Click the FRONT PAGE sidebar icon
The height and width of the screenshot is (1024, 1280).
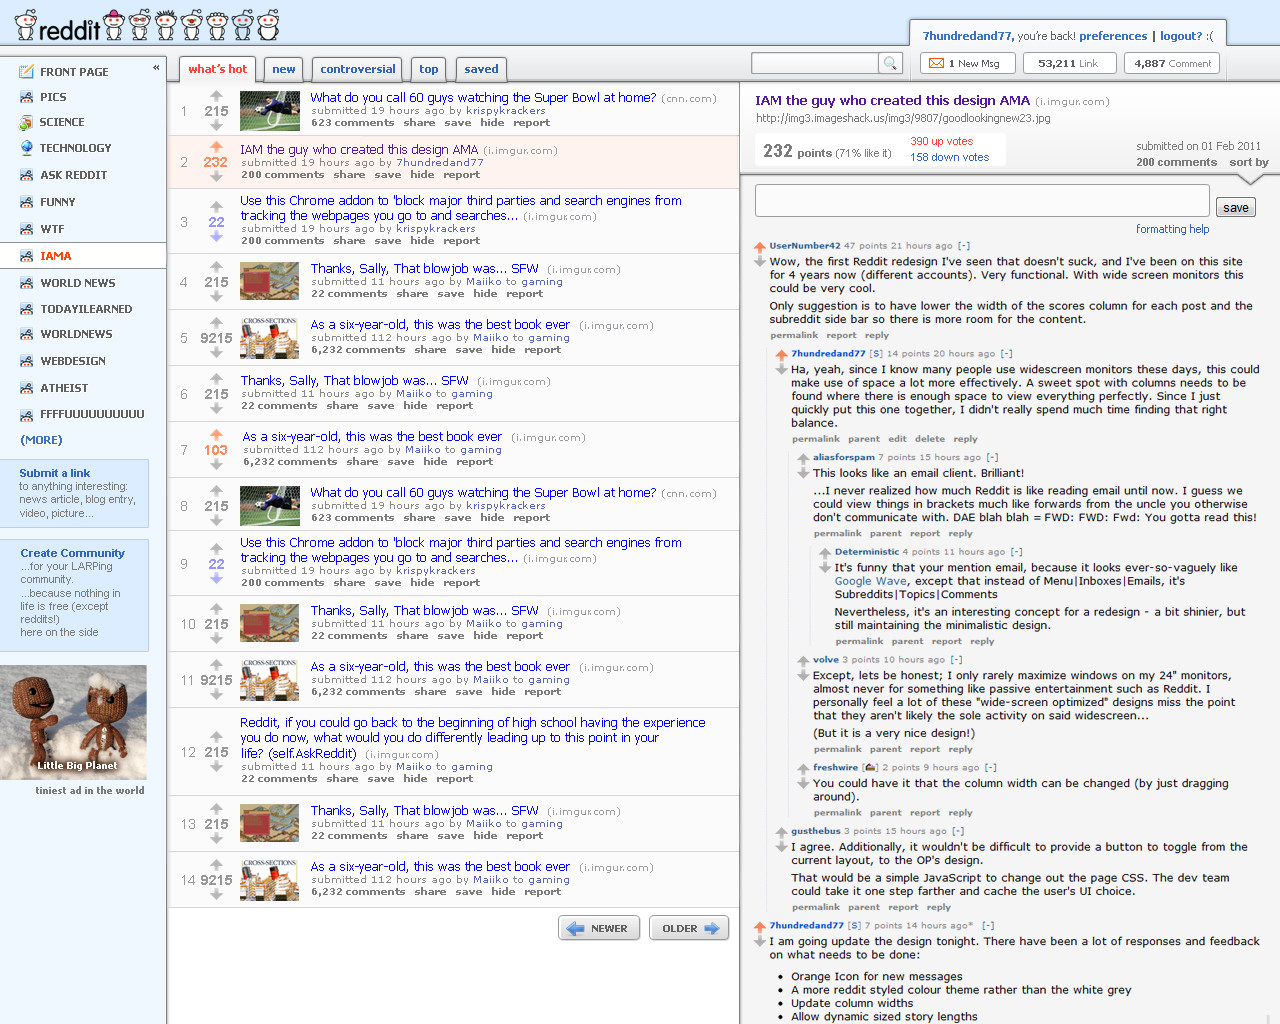click(26, 72)
